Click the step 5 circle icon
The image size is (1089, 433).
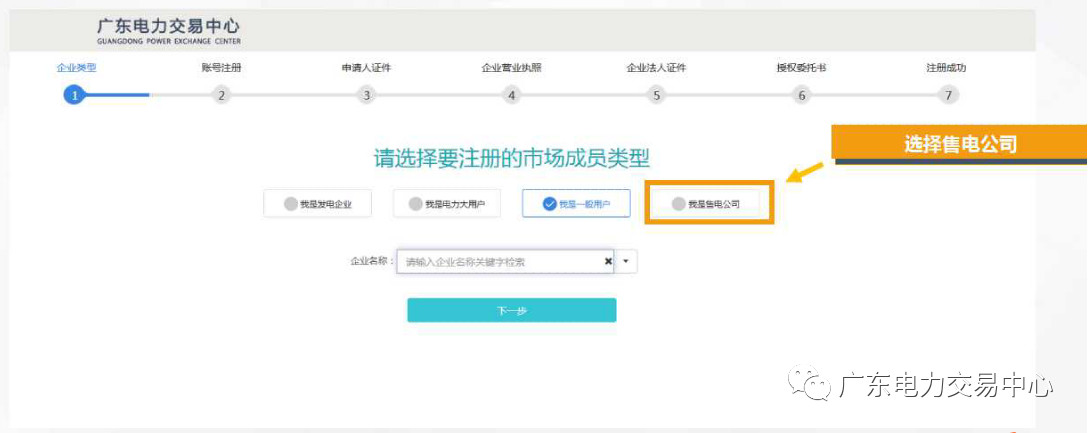tap(657, 95)
